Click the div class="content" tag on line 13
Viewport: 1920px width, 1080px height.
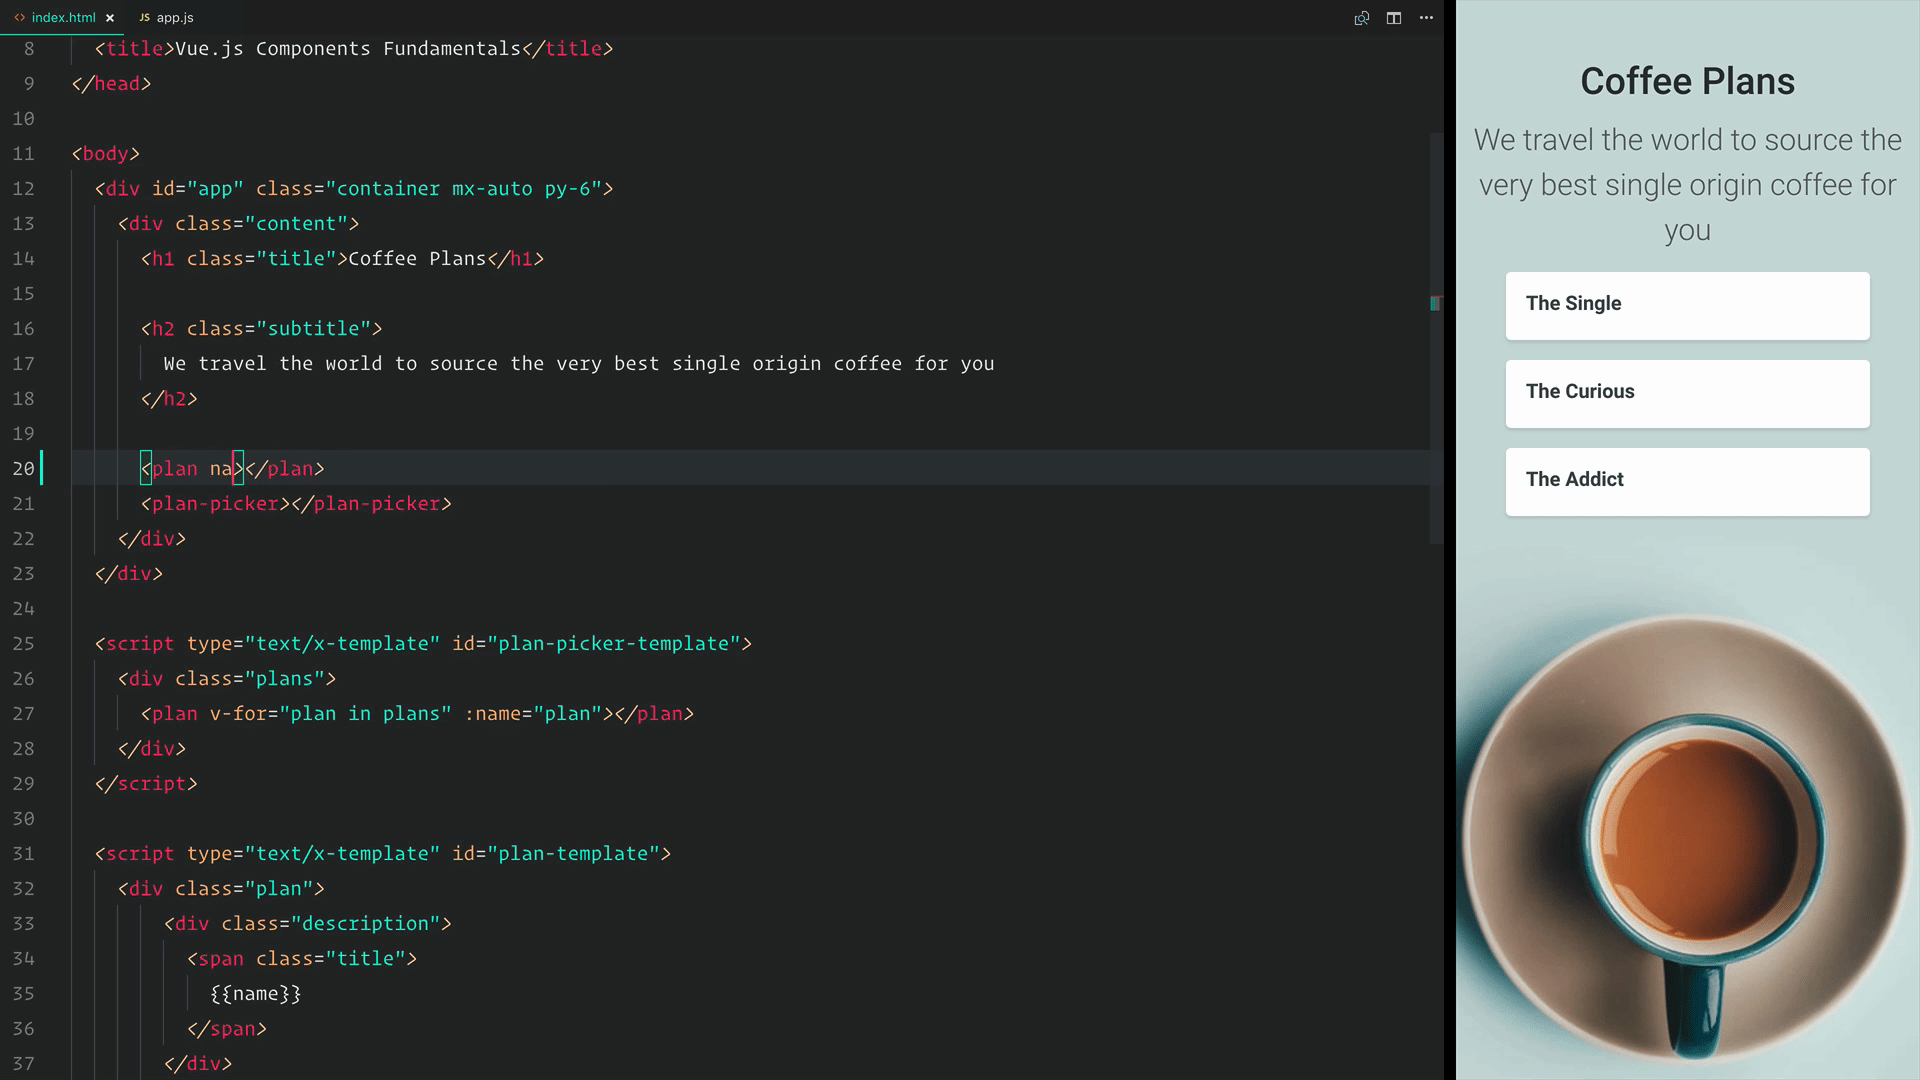(x=238, y=223)
